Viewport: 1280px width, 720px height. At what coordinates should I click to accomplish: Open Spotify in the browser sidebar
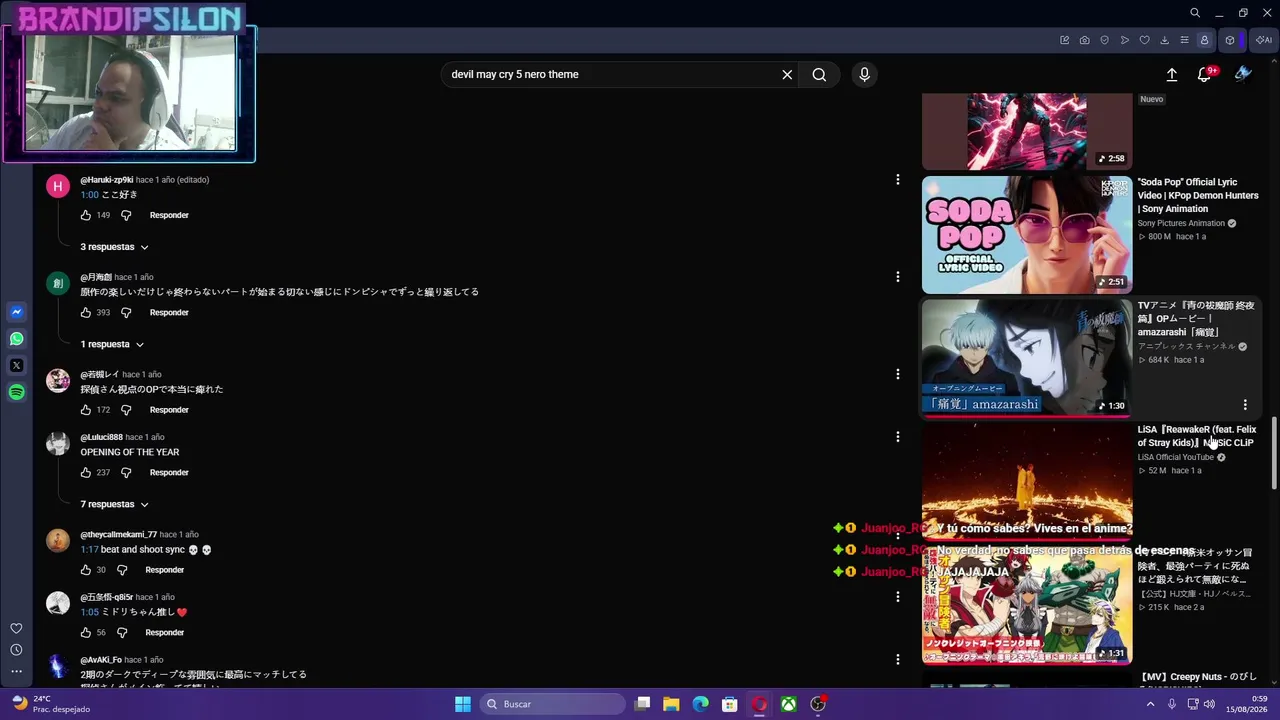point(16,393)
